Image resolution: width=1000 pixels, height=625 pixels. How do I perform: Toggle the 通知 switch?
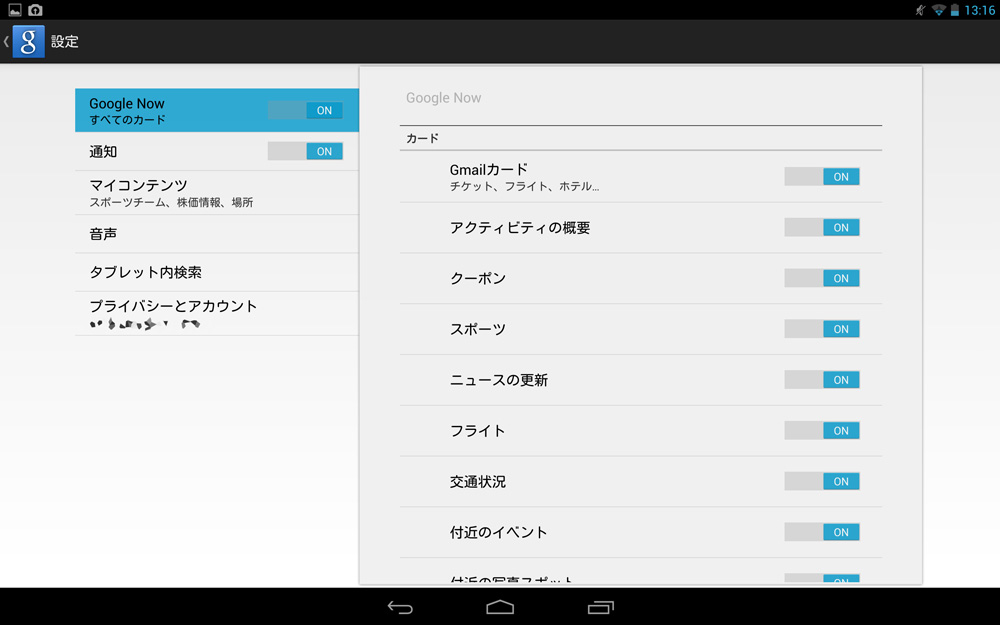(x=305, y=151)
